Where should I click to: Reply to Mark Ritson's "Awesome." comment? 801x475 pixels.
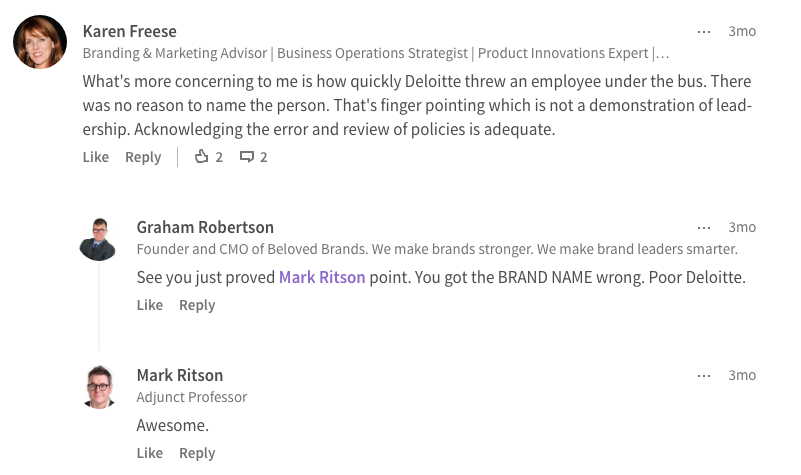[x=197, y=453]
